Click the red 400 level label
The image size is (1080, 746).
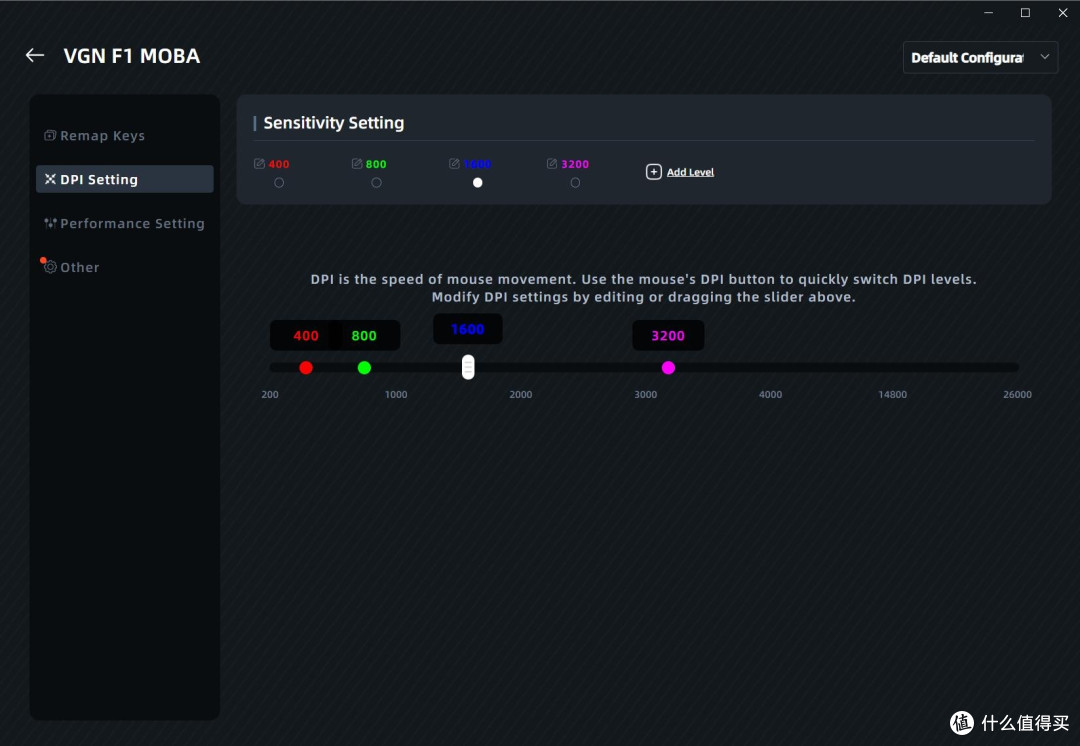pos(279,164)
